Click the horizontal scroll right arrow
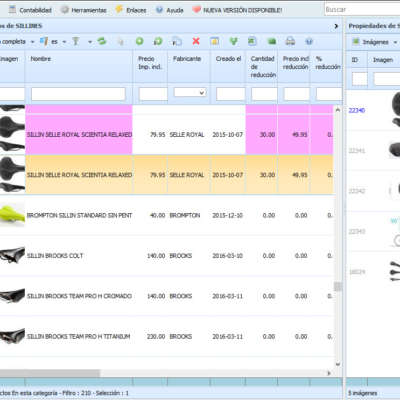 coord(329,373)
